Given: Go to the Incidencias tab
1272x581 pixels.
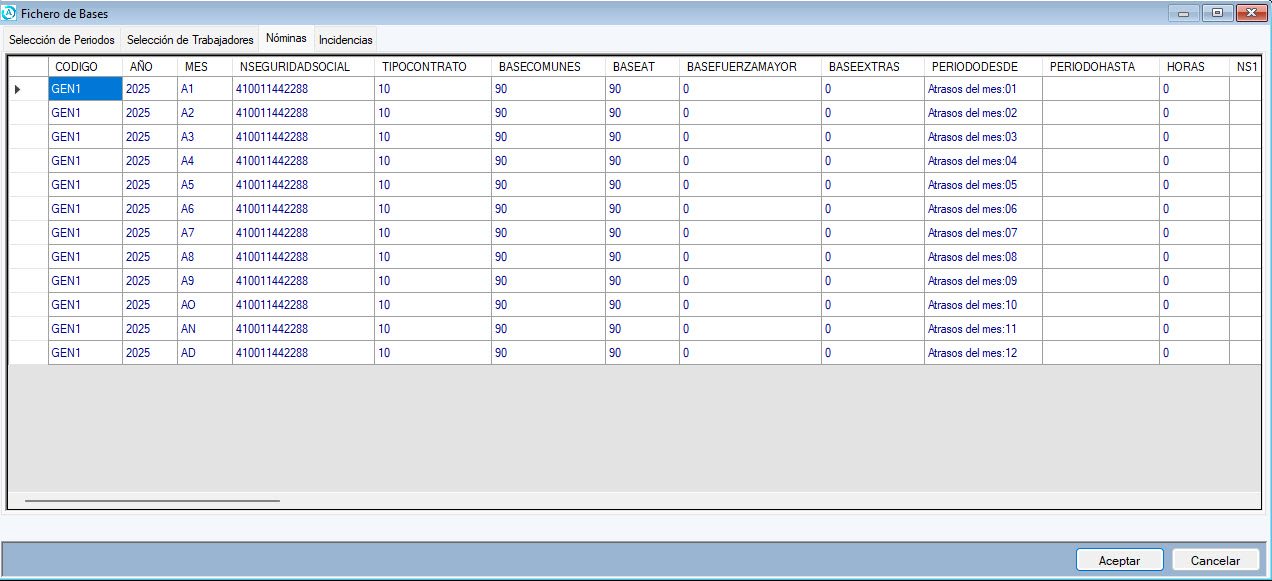Looking at the screenshot, I should (345, 40).
